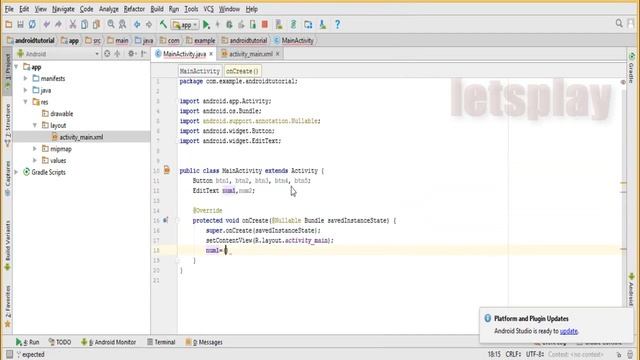This screenshot has height=360, width=640.
Task: Click the Debug app bug icon
Action: 229,24
